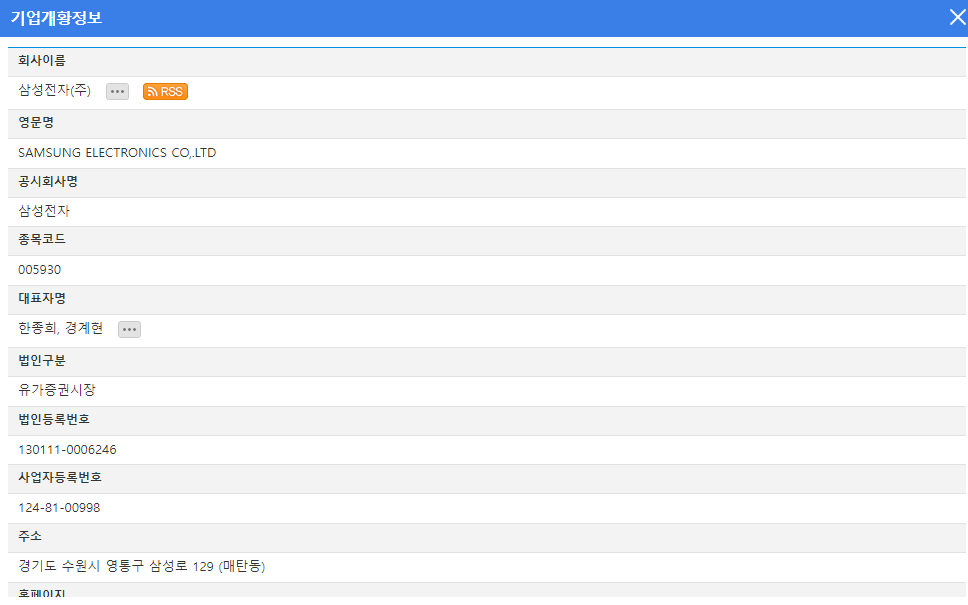The image size is (968, 605).
Task: Click the corporate registration number 130111-0006246
Action: [x=67, y=449]
